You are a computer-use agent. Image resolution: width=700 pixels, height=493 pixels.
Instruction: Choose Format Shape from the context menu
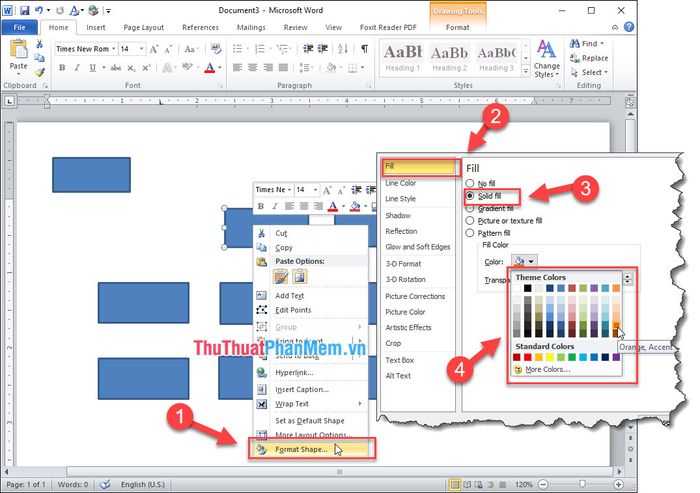tap(301, 449)
